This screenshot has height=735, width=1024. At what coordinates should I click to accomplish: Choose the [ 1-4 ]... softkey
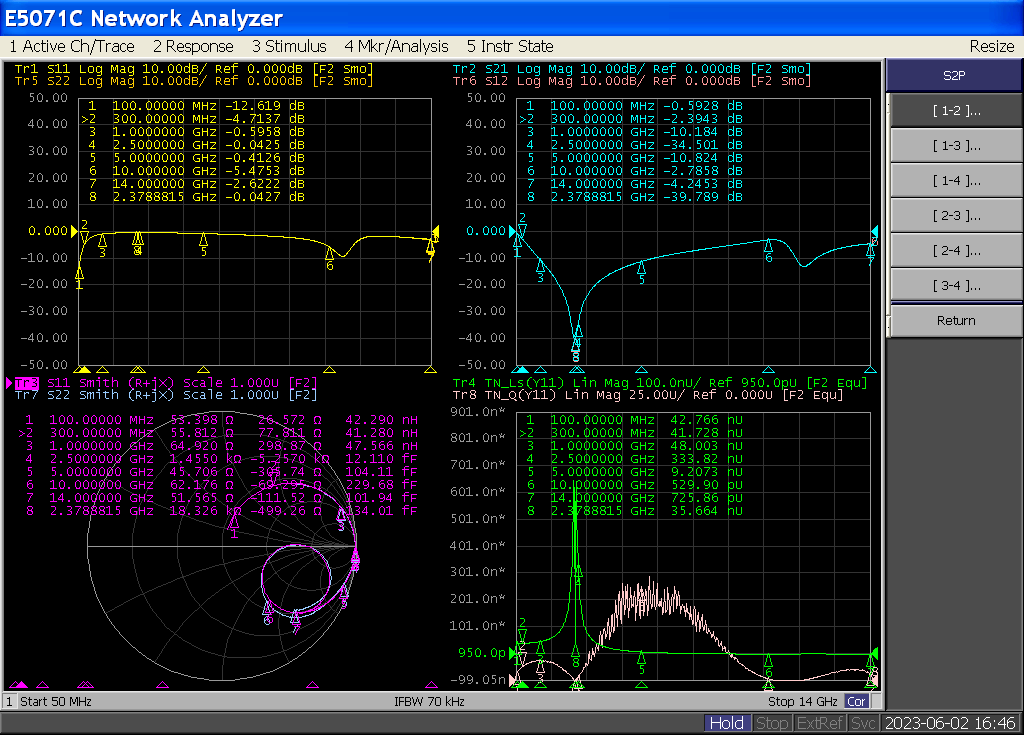click(x=956, y=181)
